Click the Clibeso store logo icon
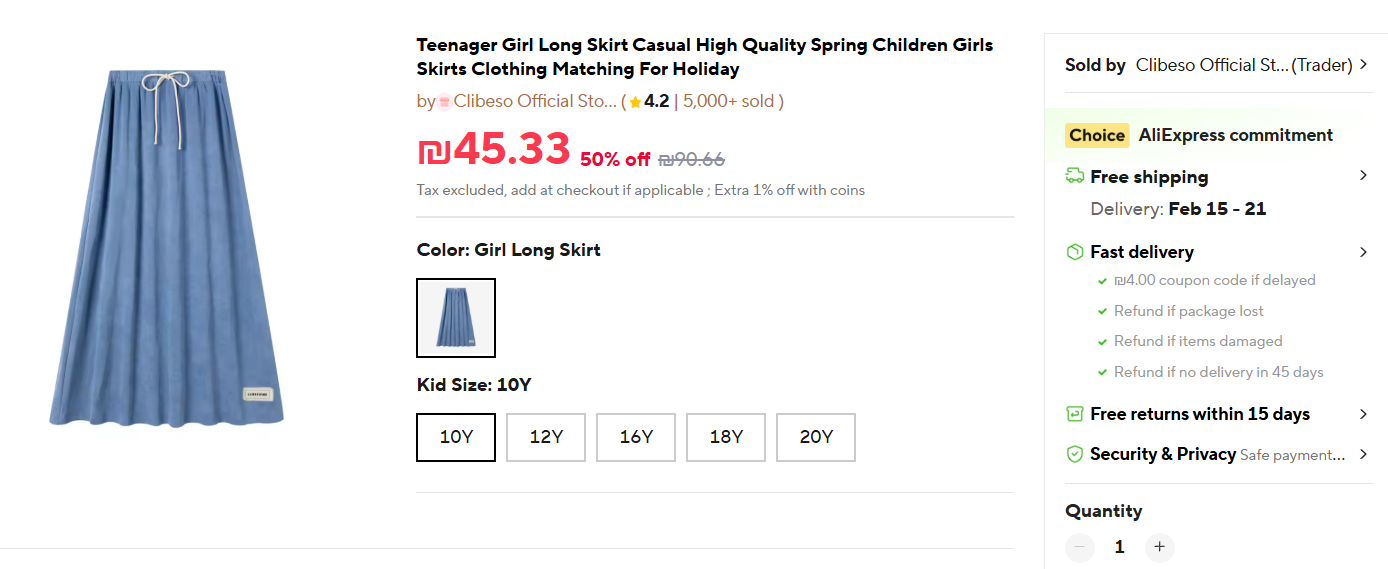This screenshot has height=569, width=1388. (445, 102)
